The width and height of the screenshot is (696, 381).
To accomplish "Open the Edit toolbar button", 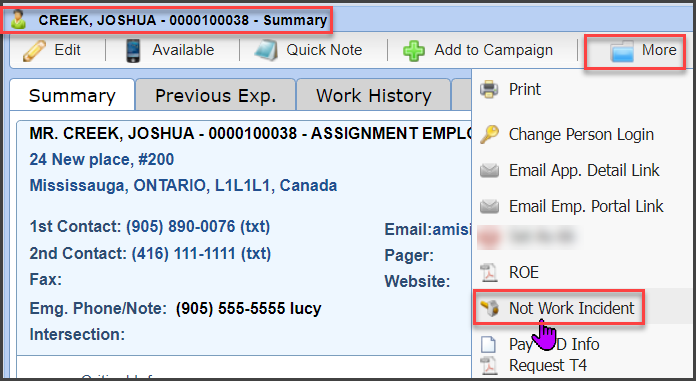I will point(52,50).
